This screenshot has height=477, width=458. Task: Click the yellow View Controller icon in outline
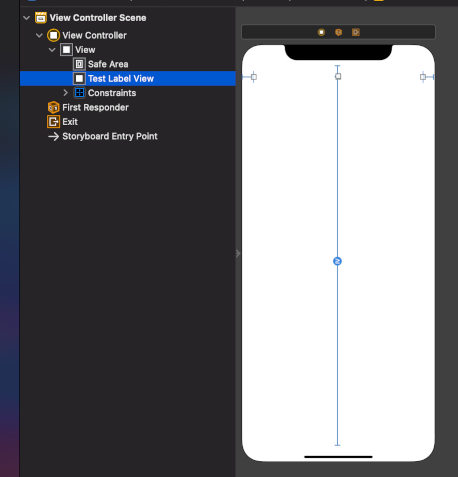[x=53, y=35]
